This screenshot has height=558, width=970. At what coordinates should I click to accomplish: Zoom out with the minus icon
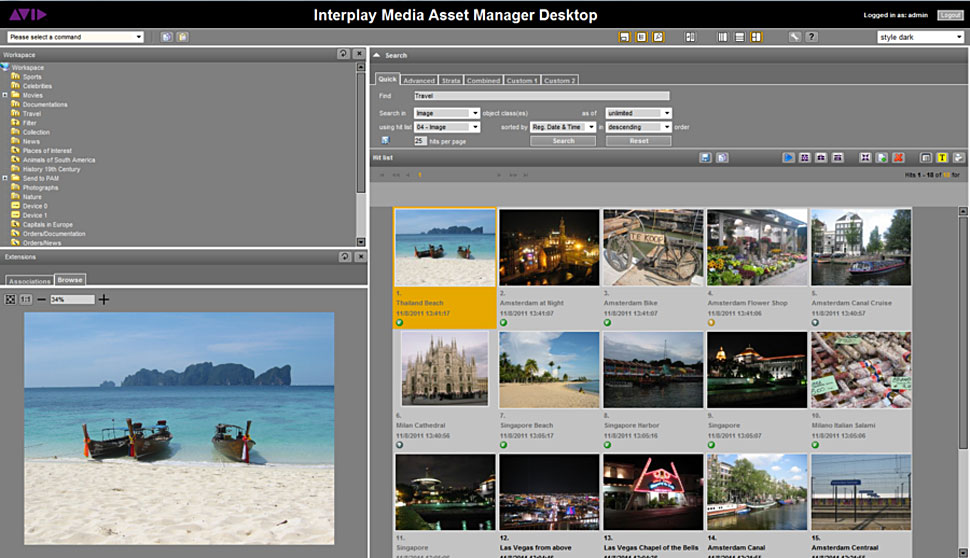click(42, 299)
